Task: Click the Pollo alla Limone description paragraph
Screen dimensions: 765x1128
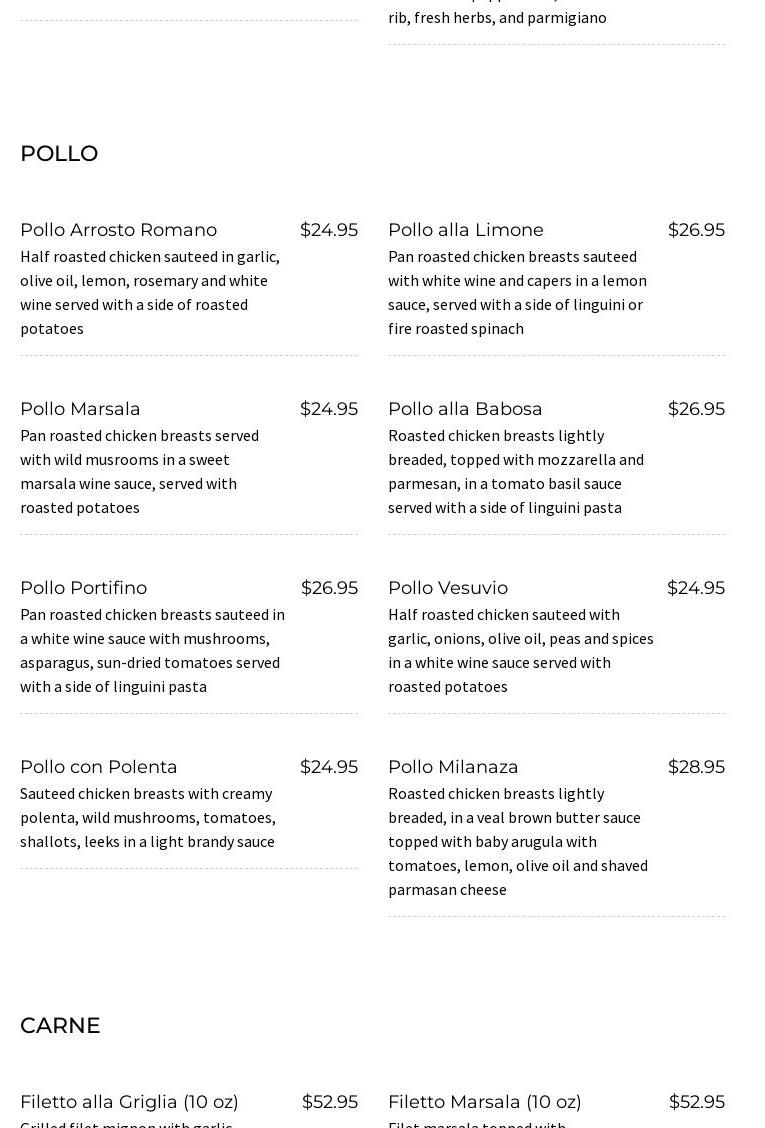Action: (517, 292)
